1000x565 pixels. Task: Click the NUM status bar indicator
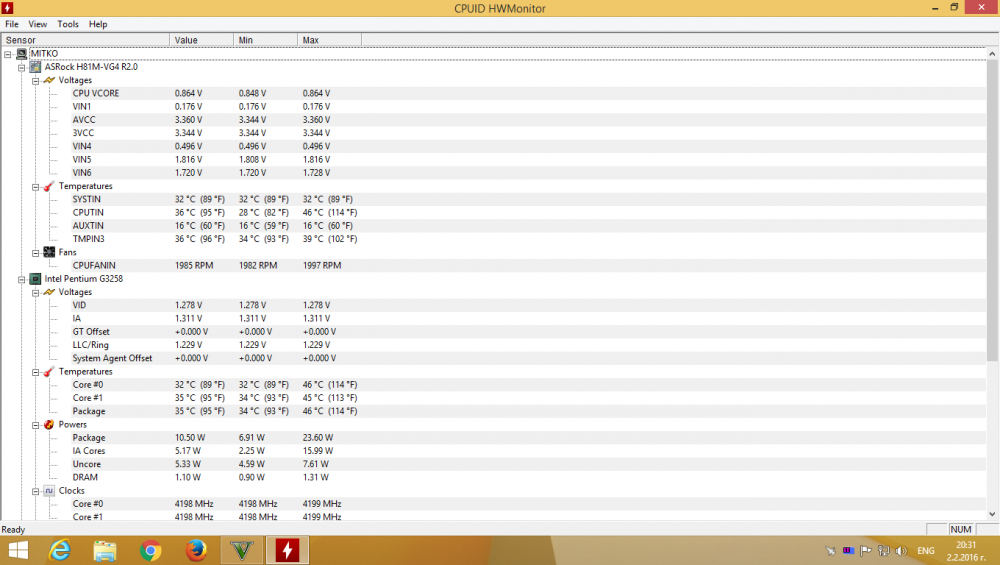[x=960, y=530]
